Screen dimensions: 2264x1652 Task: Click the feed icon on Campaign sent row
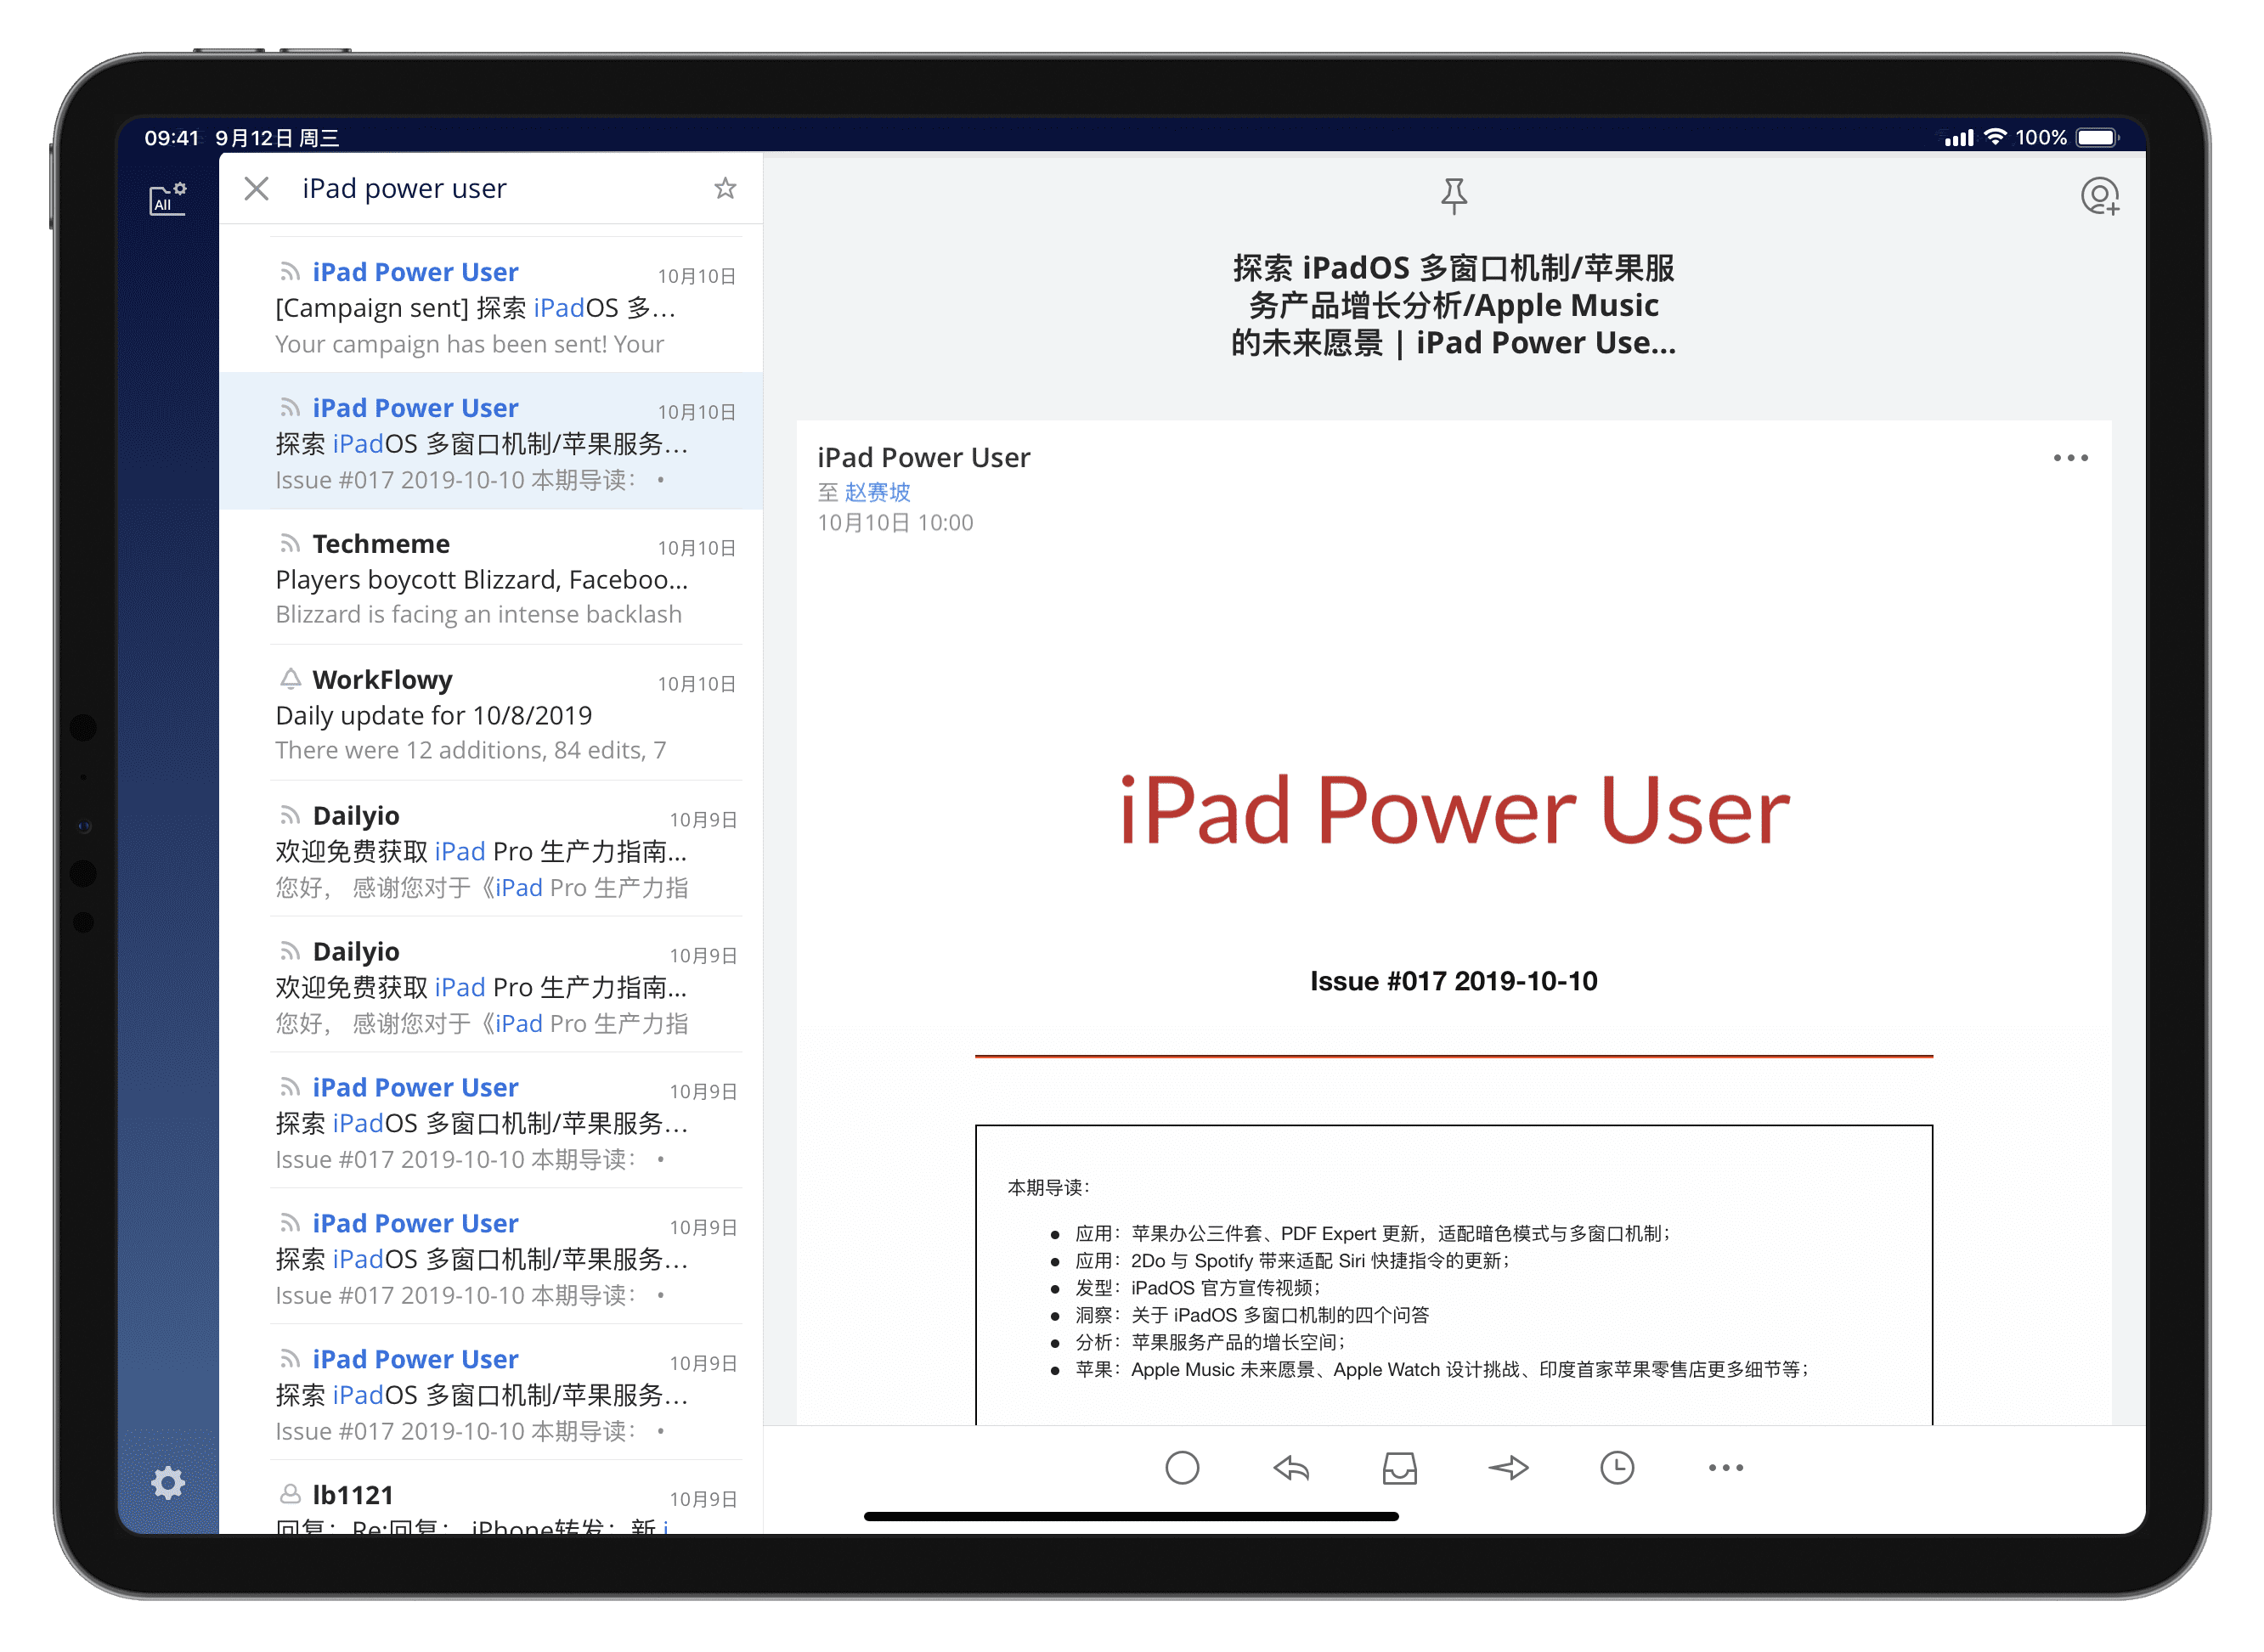click(289, 271)
